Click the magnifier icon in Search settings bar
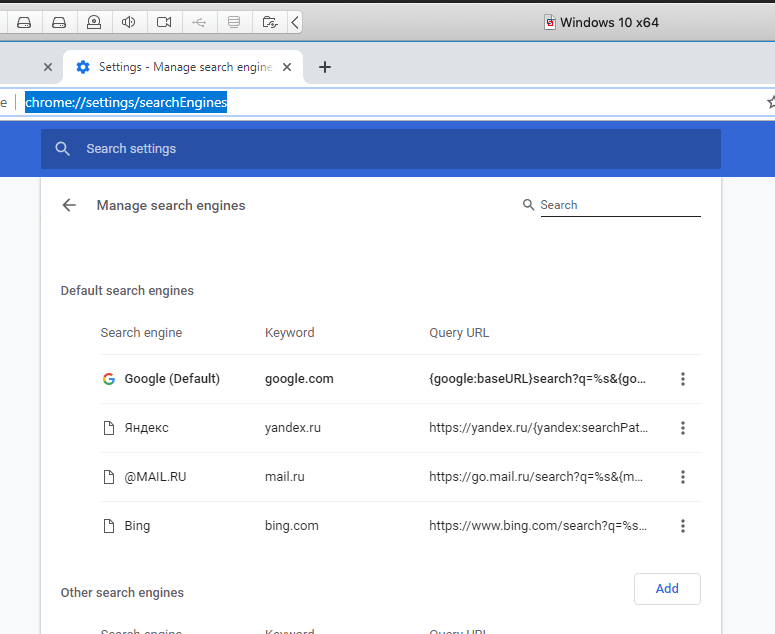The image size is (775, 634). pyautogui.click(x=63, y=149)
